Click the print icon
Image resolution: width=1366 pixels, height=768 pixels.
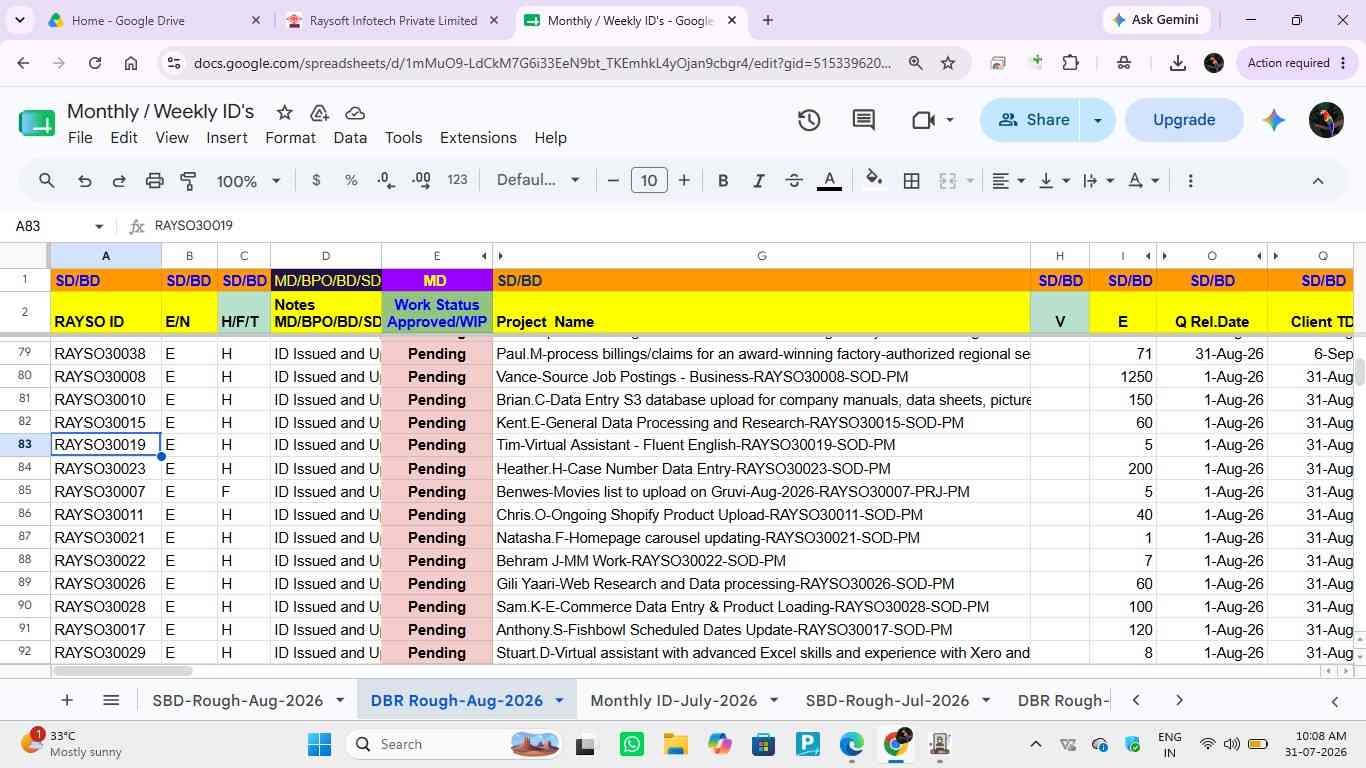point(154,181)
